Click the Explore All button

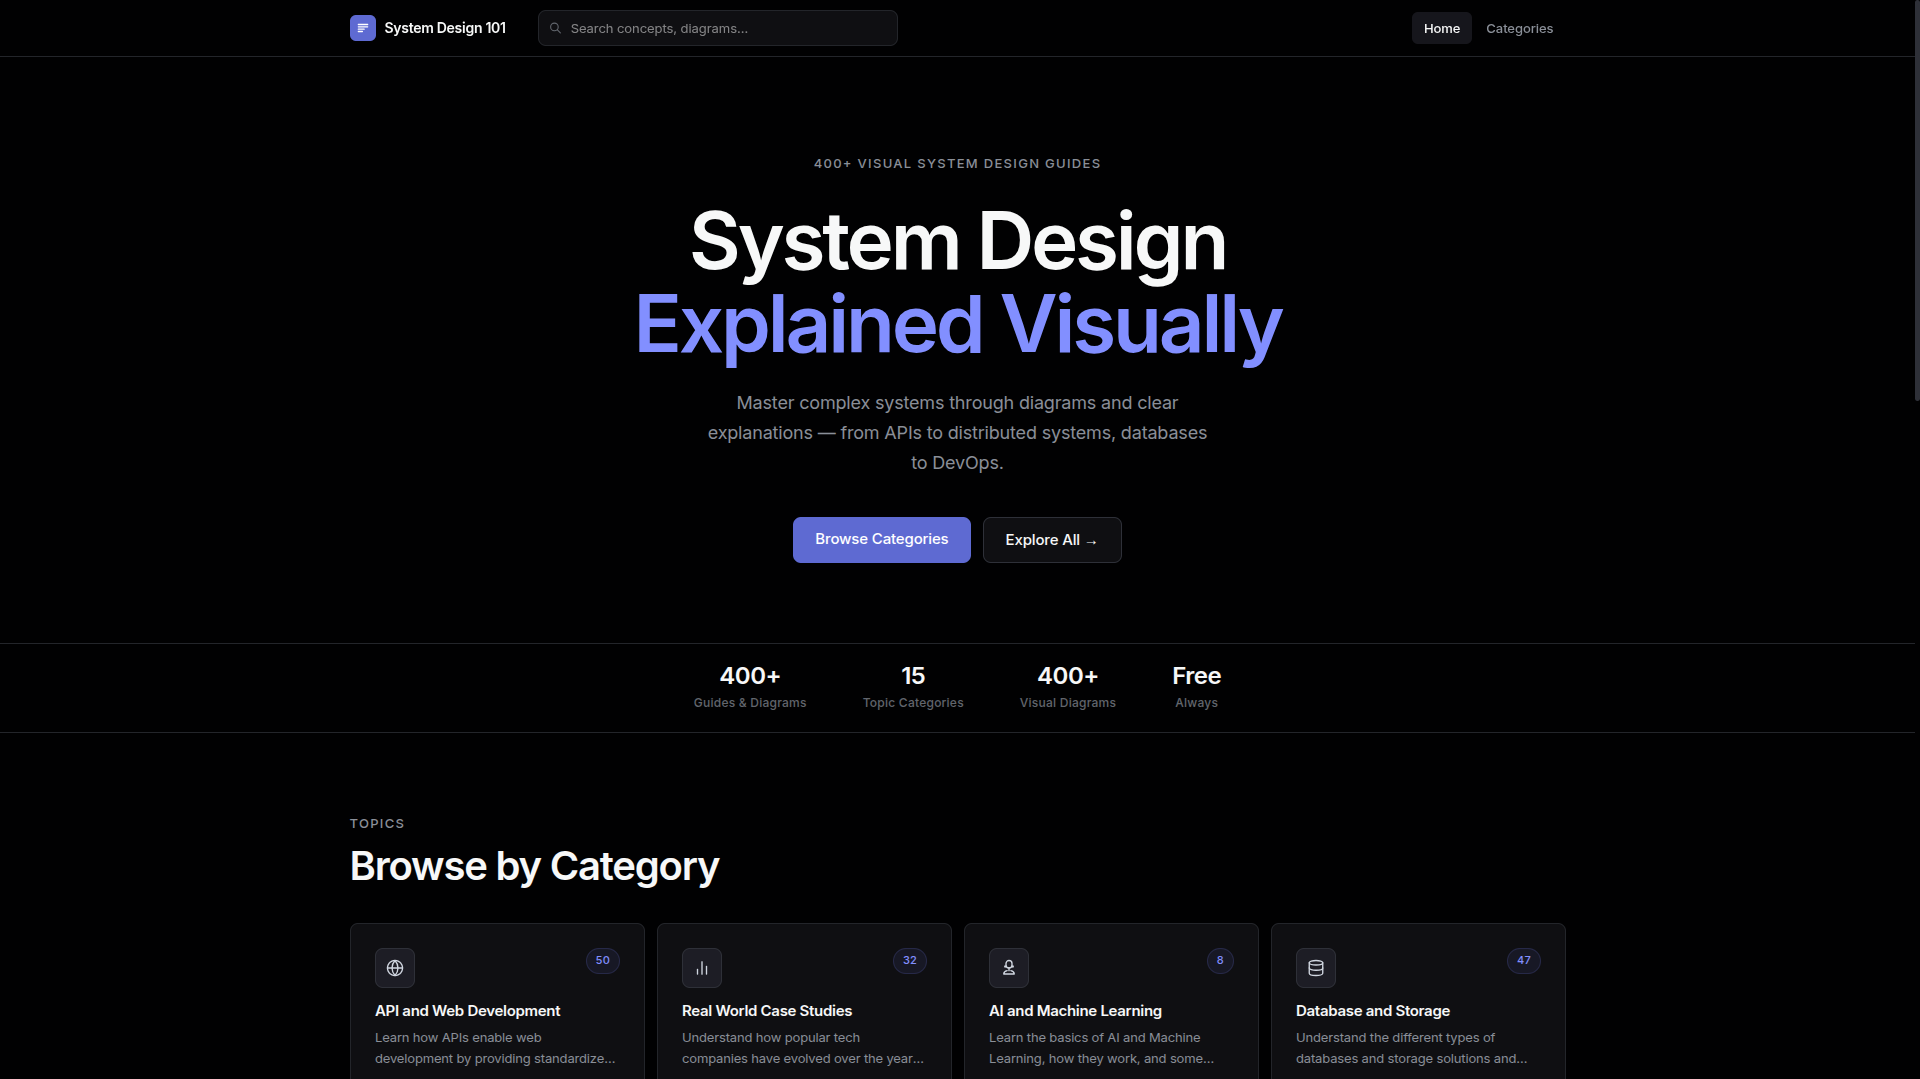coord(1052,540)
